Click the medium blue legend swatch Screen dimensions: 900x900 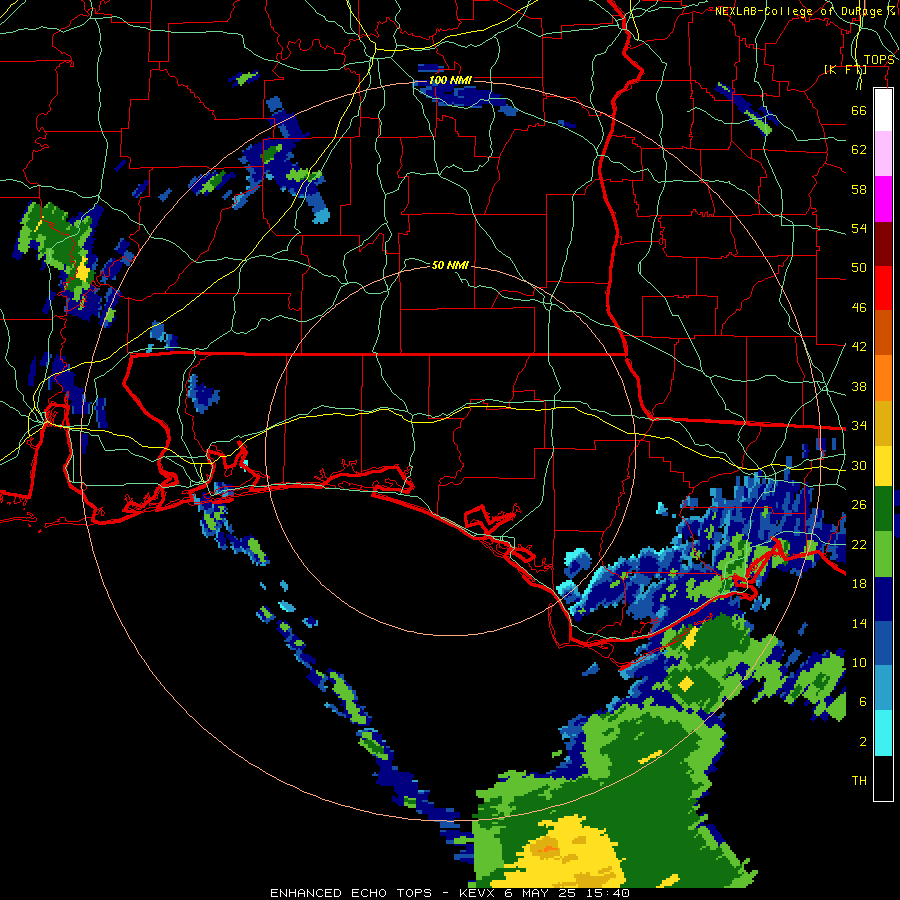click(x=883, y=644)
